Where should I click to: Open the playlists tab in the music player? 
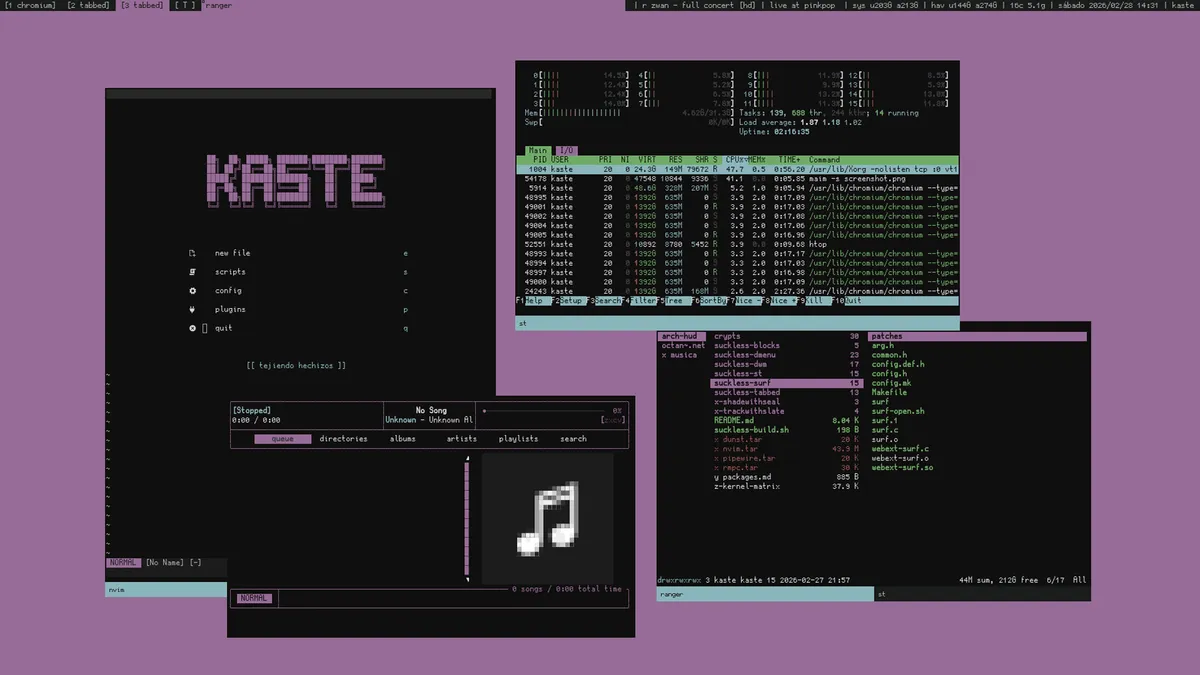[518, 438]
